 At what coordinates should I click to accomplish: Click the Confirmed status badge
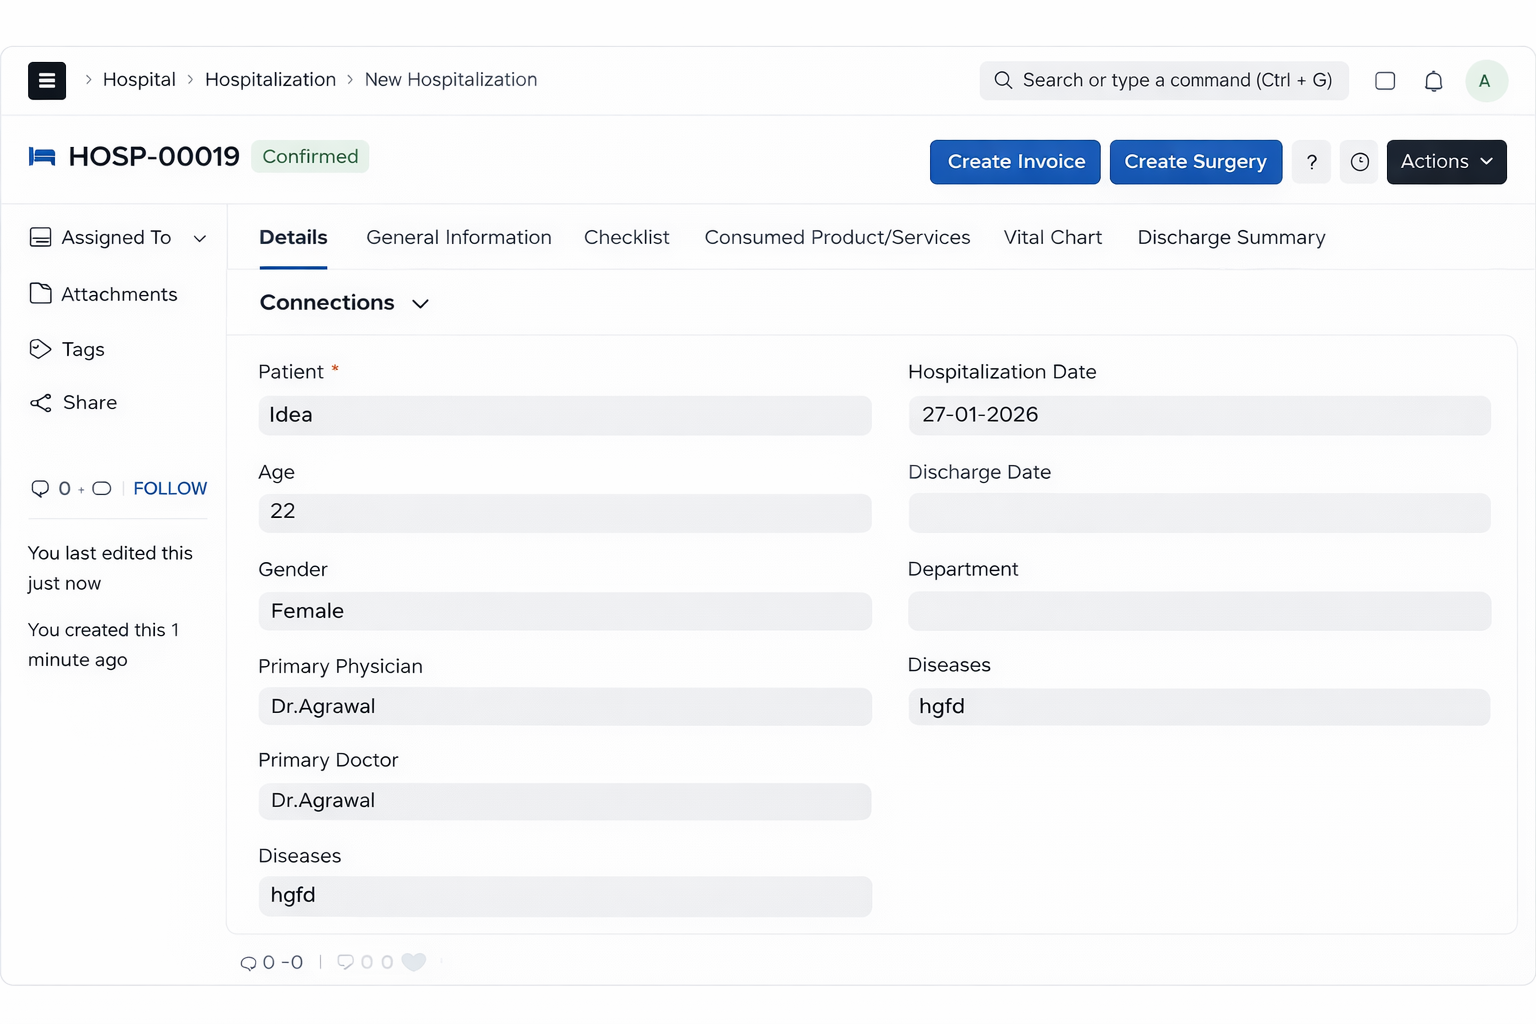tap(310, 156)
